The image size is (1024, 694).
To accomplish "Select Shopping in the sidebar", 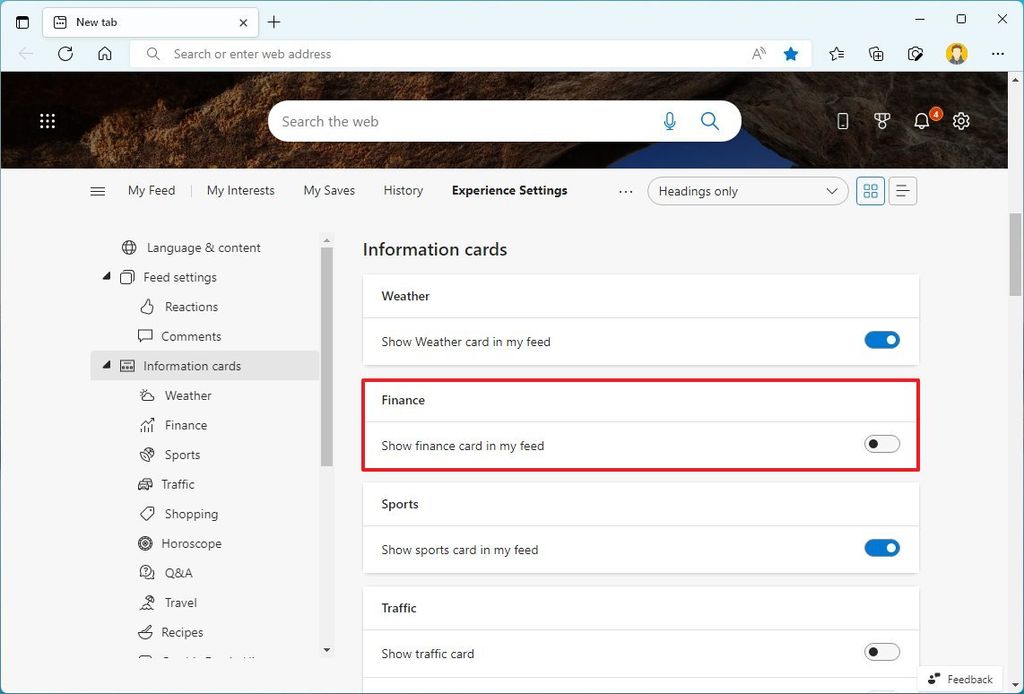I will 190,513.
